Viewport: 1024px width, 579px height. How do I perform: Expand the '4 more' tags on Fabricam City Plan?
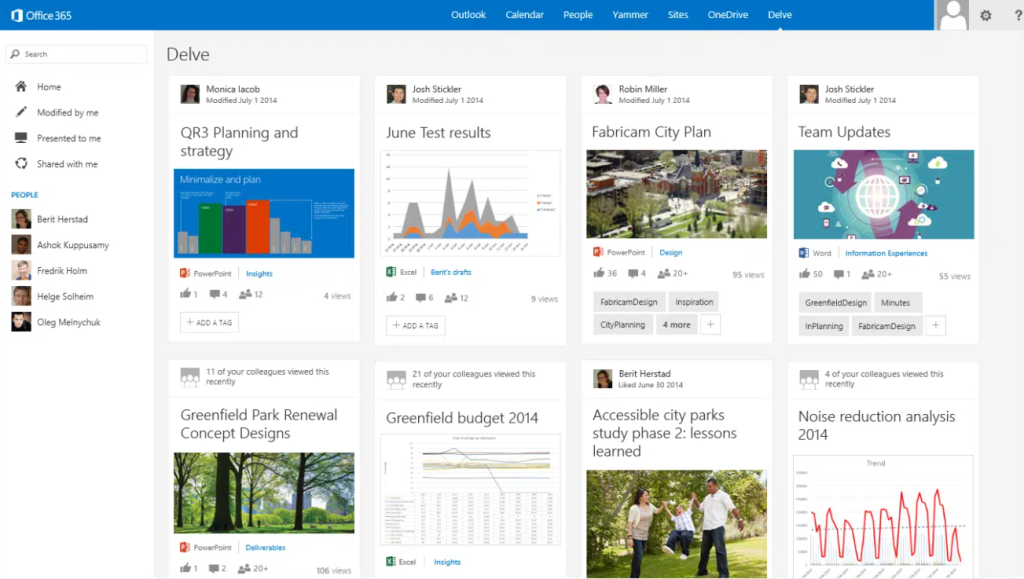(x=676, y=325)
